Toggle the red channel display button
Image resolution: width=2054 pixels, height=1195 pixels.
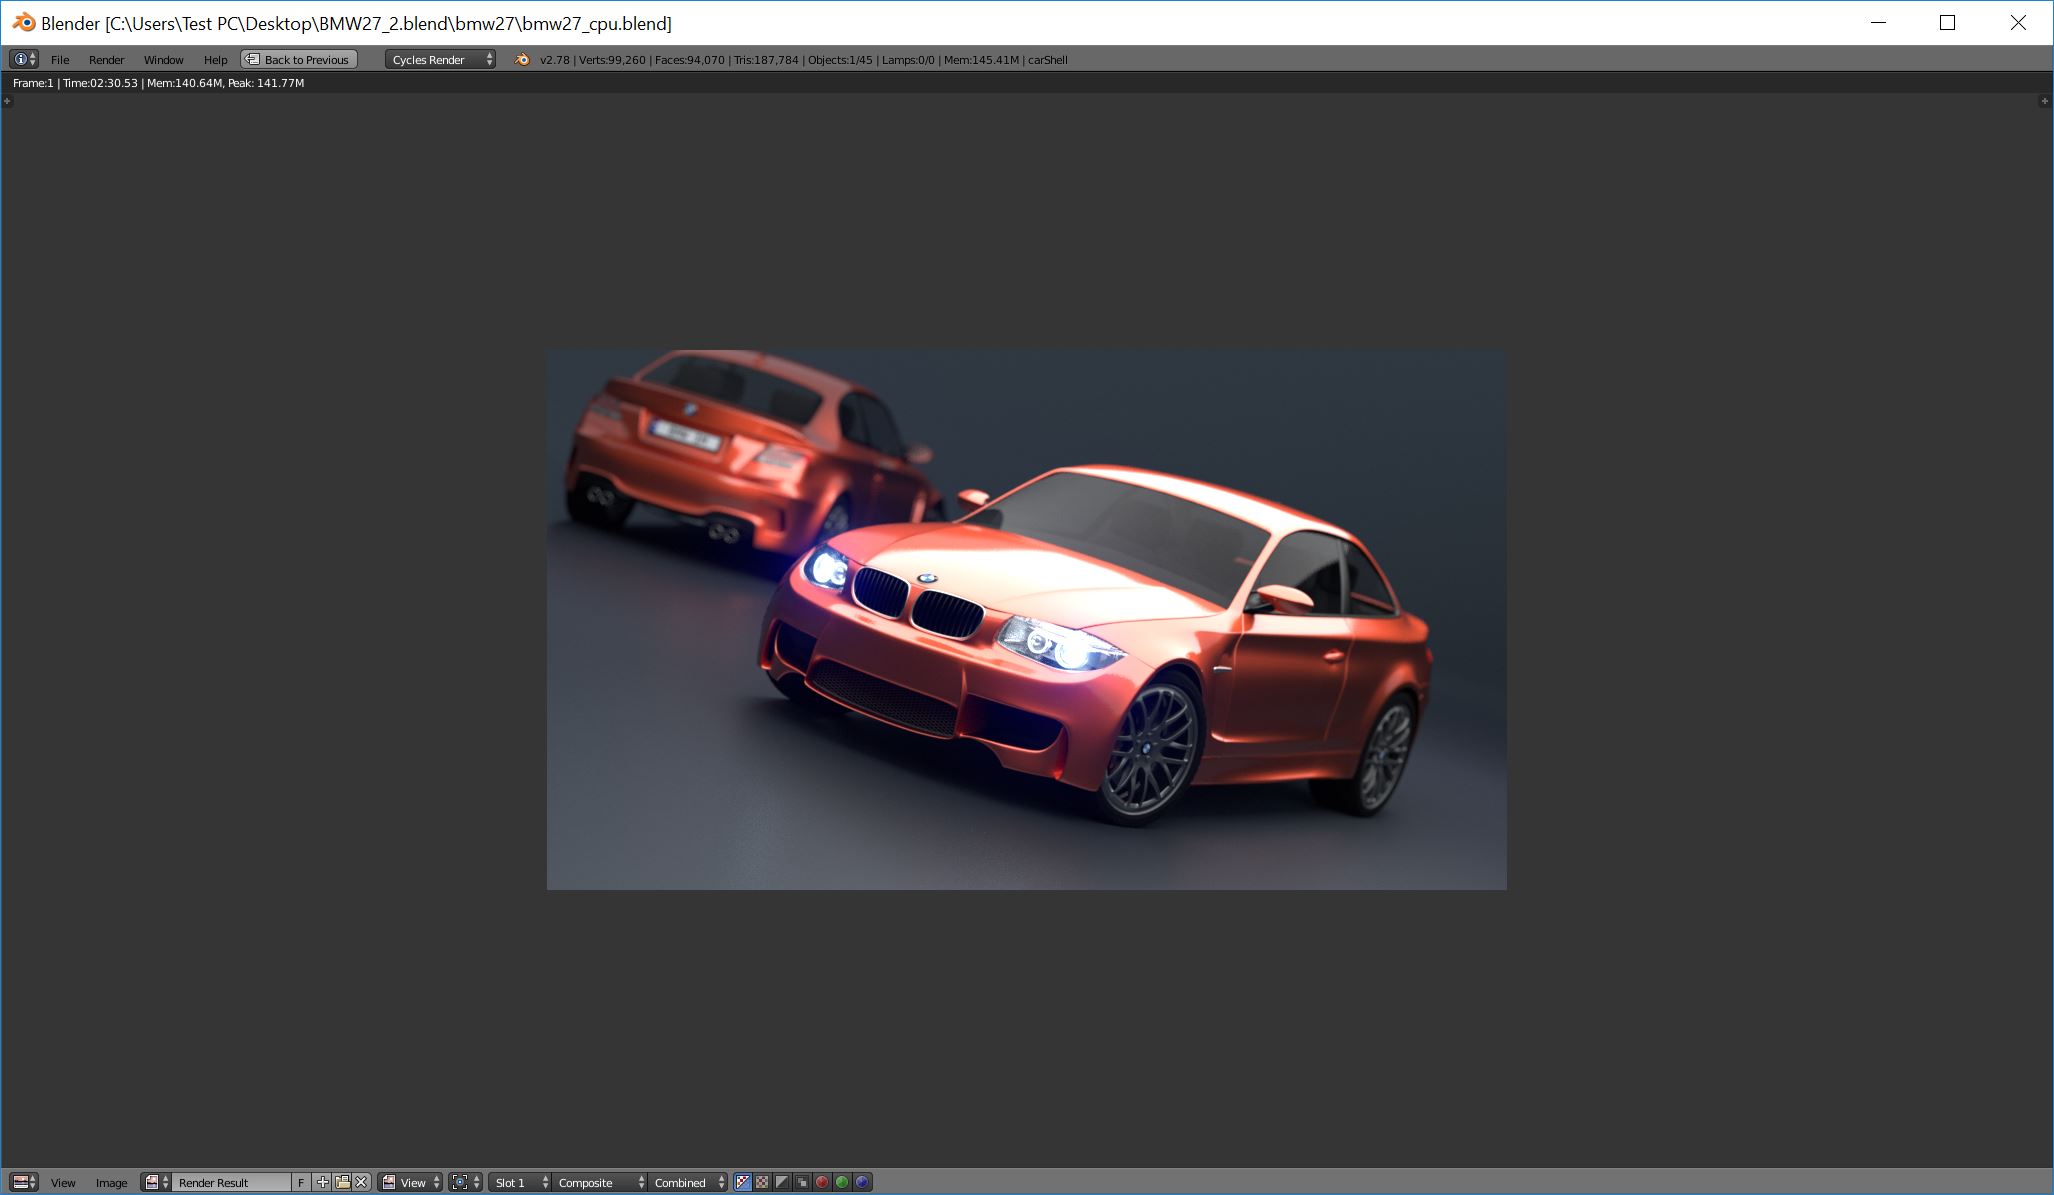click(822, 1182)
